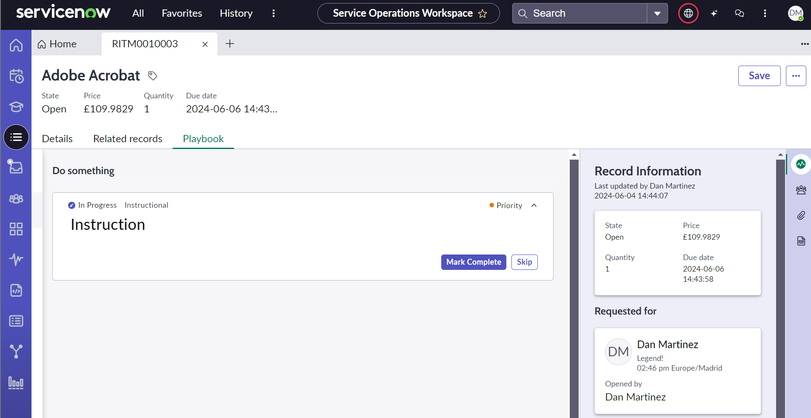Open tab bar overflow dots at far right

coord(804,44)
